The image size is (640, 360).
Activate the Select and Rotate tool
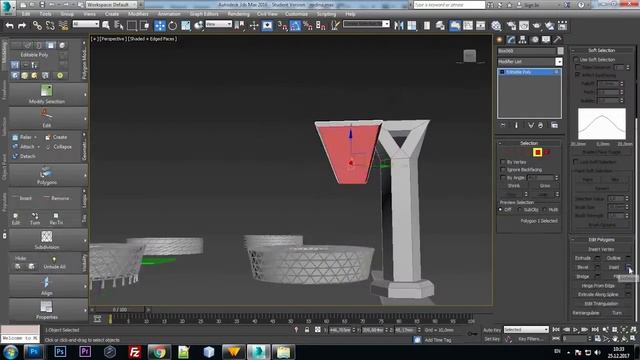click(173, 26)
